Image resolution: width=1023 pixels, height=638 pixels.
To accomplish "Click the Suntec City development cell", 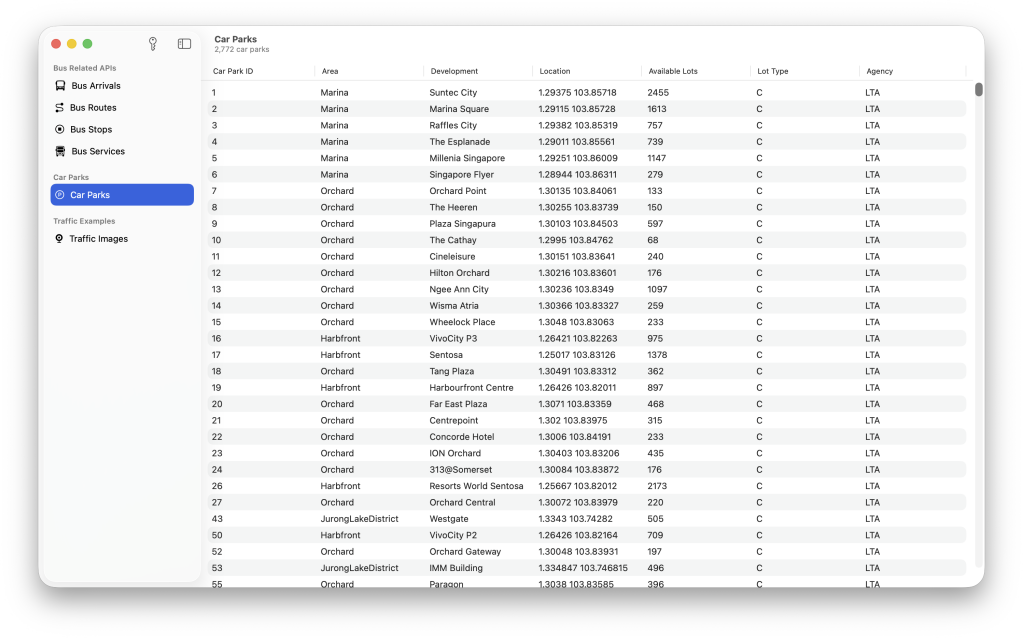I will (x=453, y=93).
